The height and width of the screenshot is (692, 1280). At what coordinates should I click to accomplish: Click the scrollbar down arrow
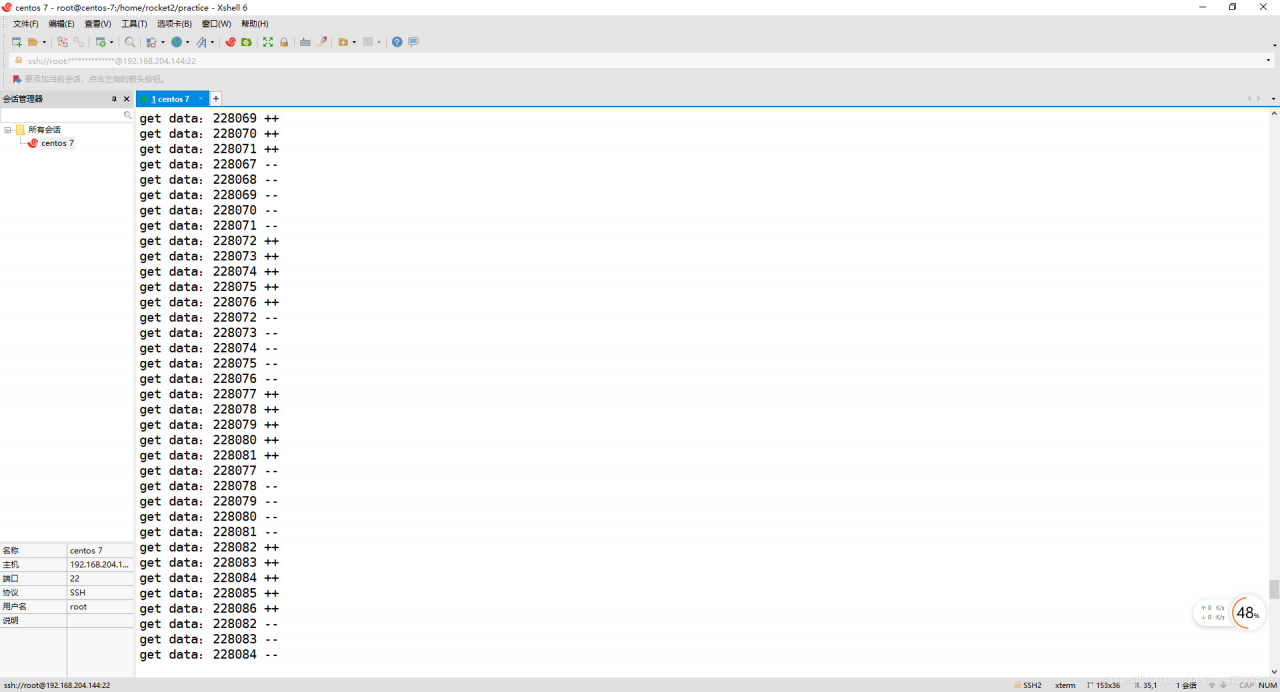tap(1274, 671)
